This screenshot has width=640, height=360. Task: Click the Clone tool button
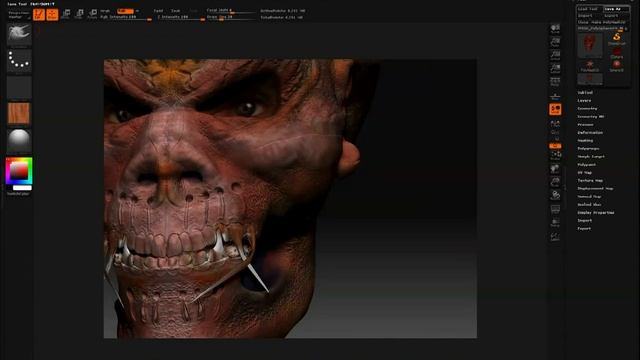coord(583,22)
